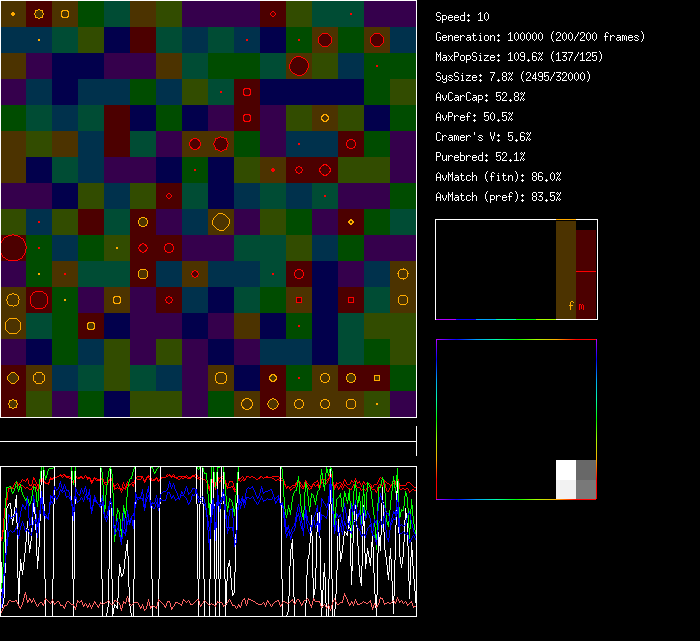Click the red 'm' label in histogram panel
This screenshot has width=700, height=641.
[x=581, y=306]
